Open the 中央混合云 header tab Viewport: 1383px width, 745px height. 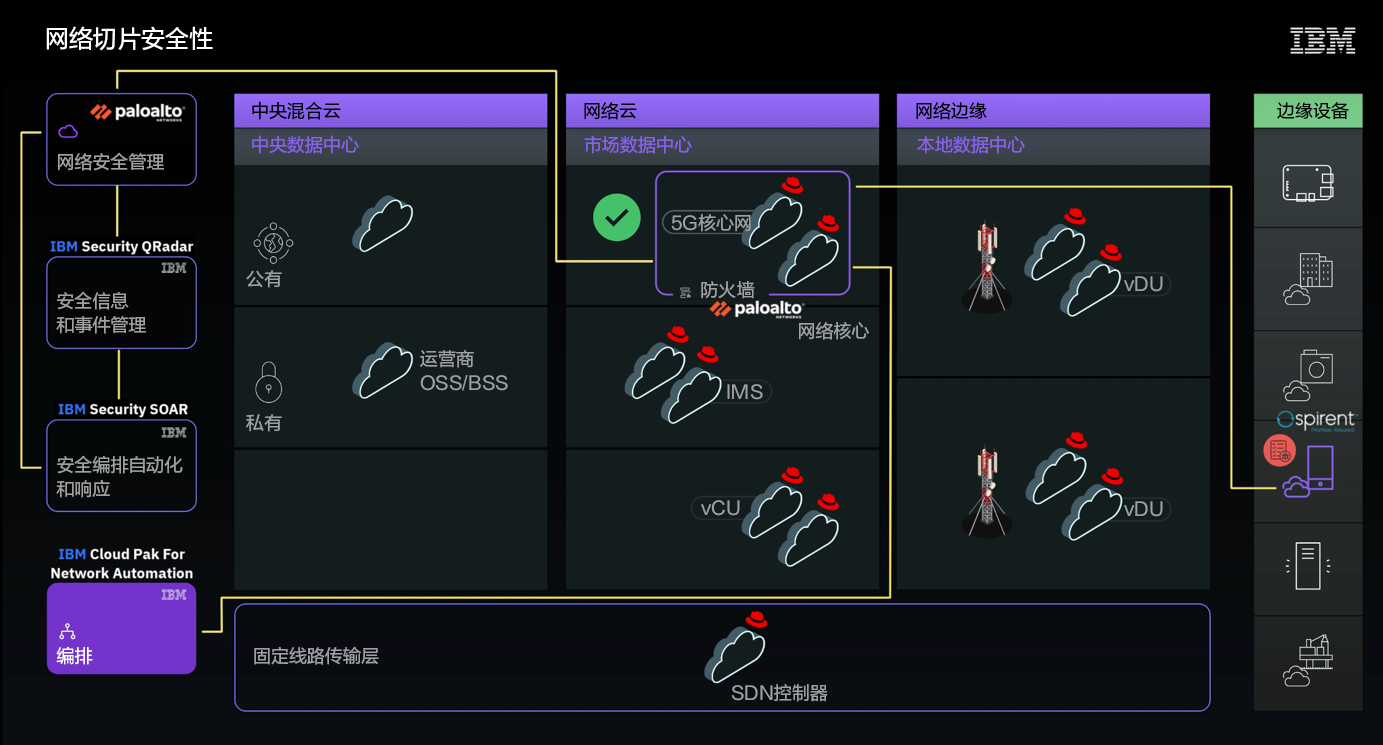point(391,111)
